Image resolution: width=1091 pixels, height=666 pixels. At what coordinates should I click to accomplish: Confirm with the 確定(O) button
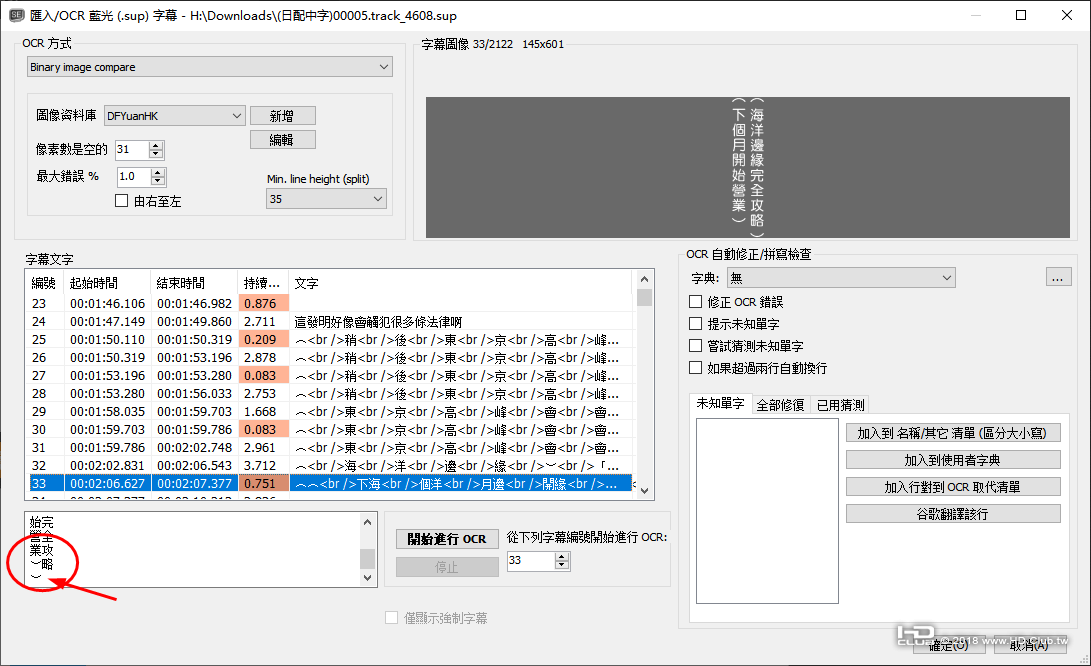click(948, 645)
